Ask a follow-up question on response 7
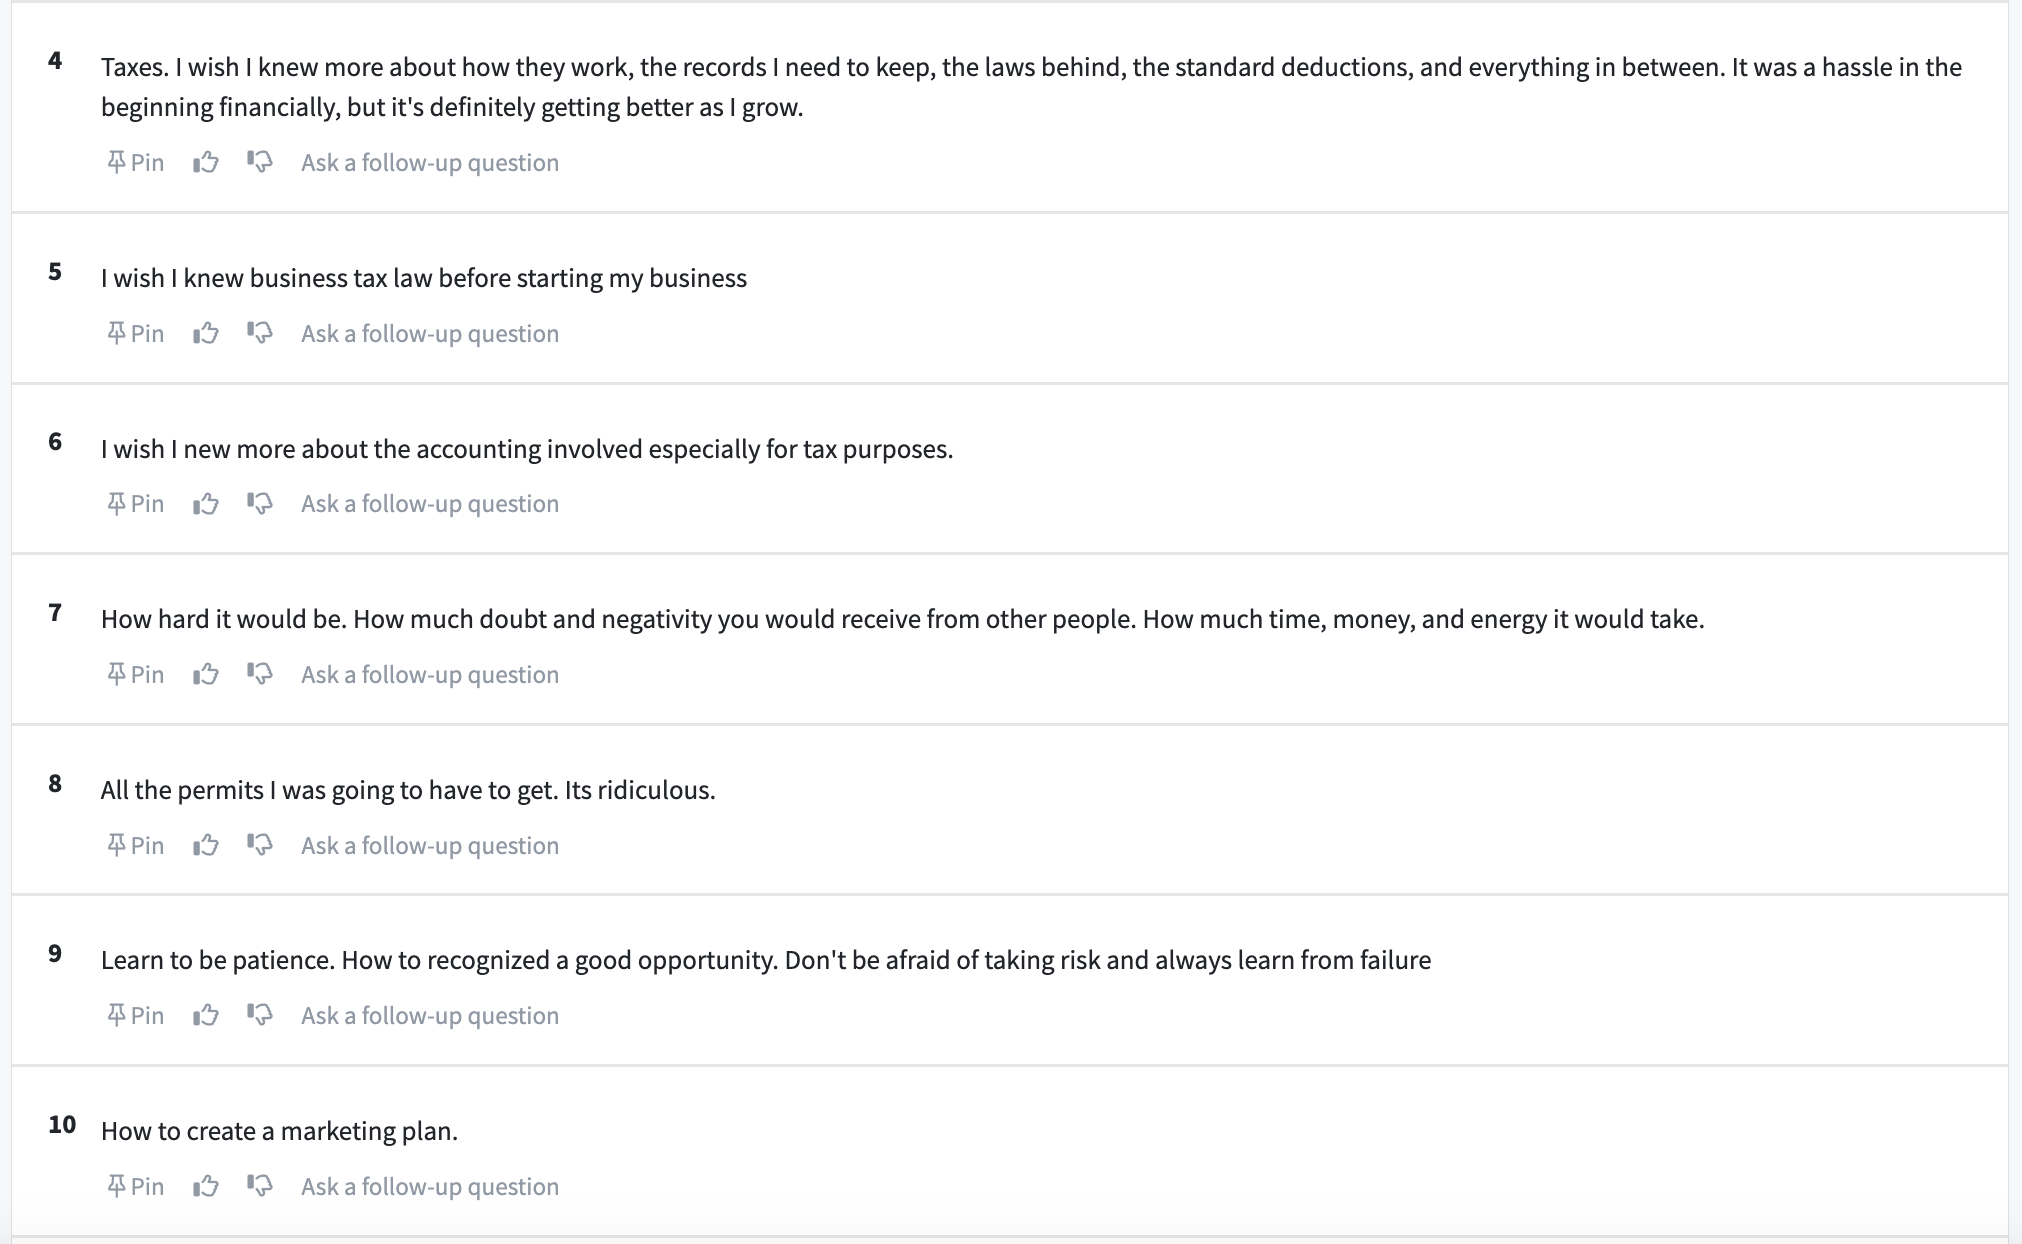 [430, 674]
